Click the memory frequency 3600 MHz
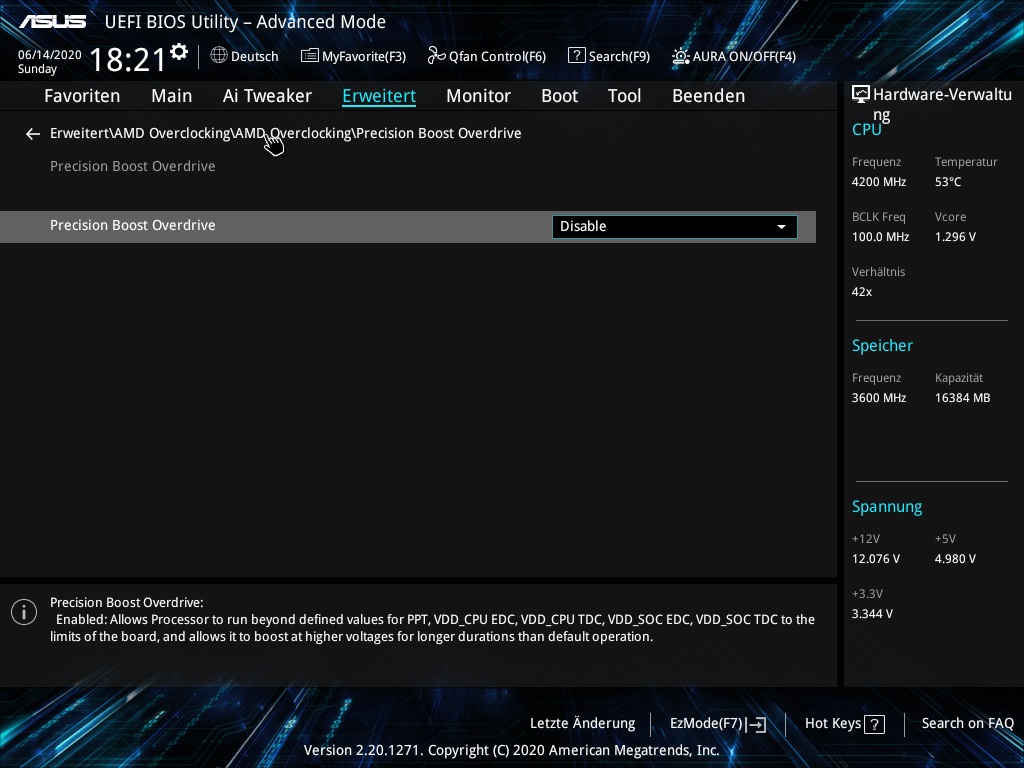 (879, 398)
